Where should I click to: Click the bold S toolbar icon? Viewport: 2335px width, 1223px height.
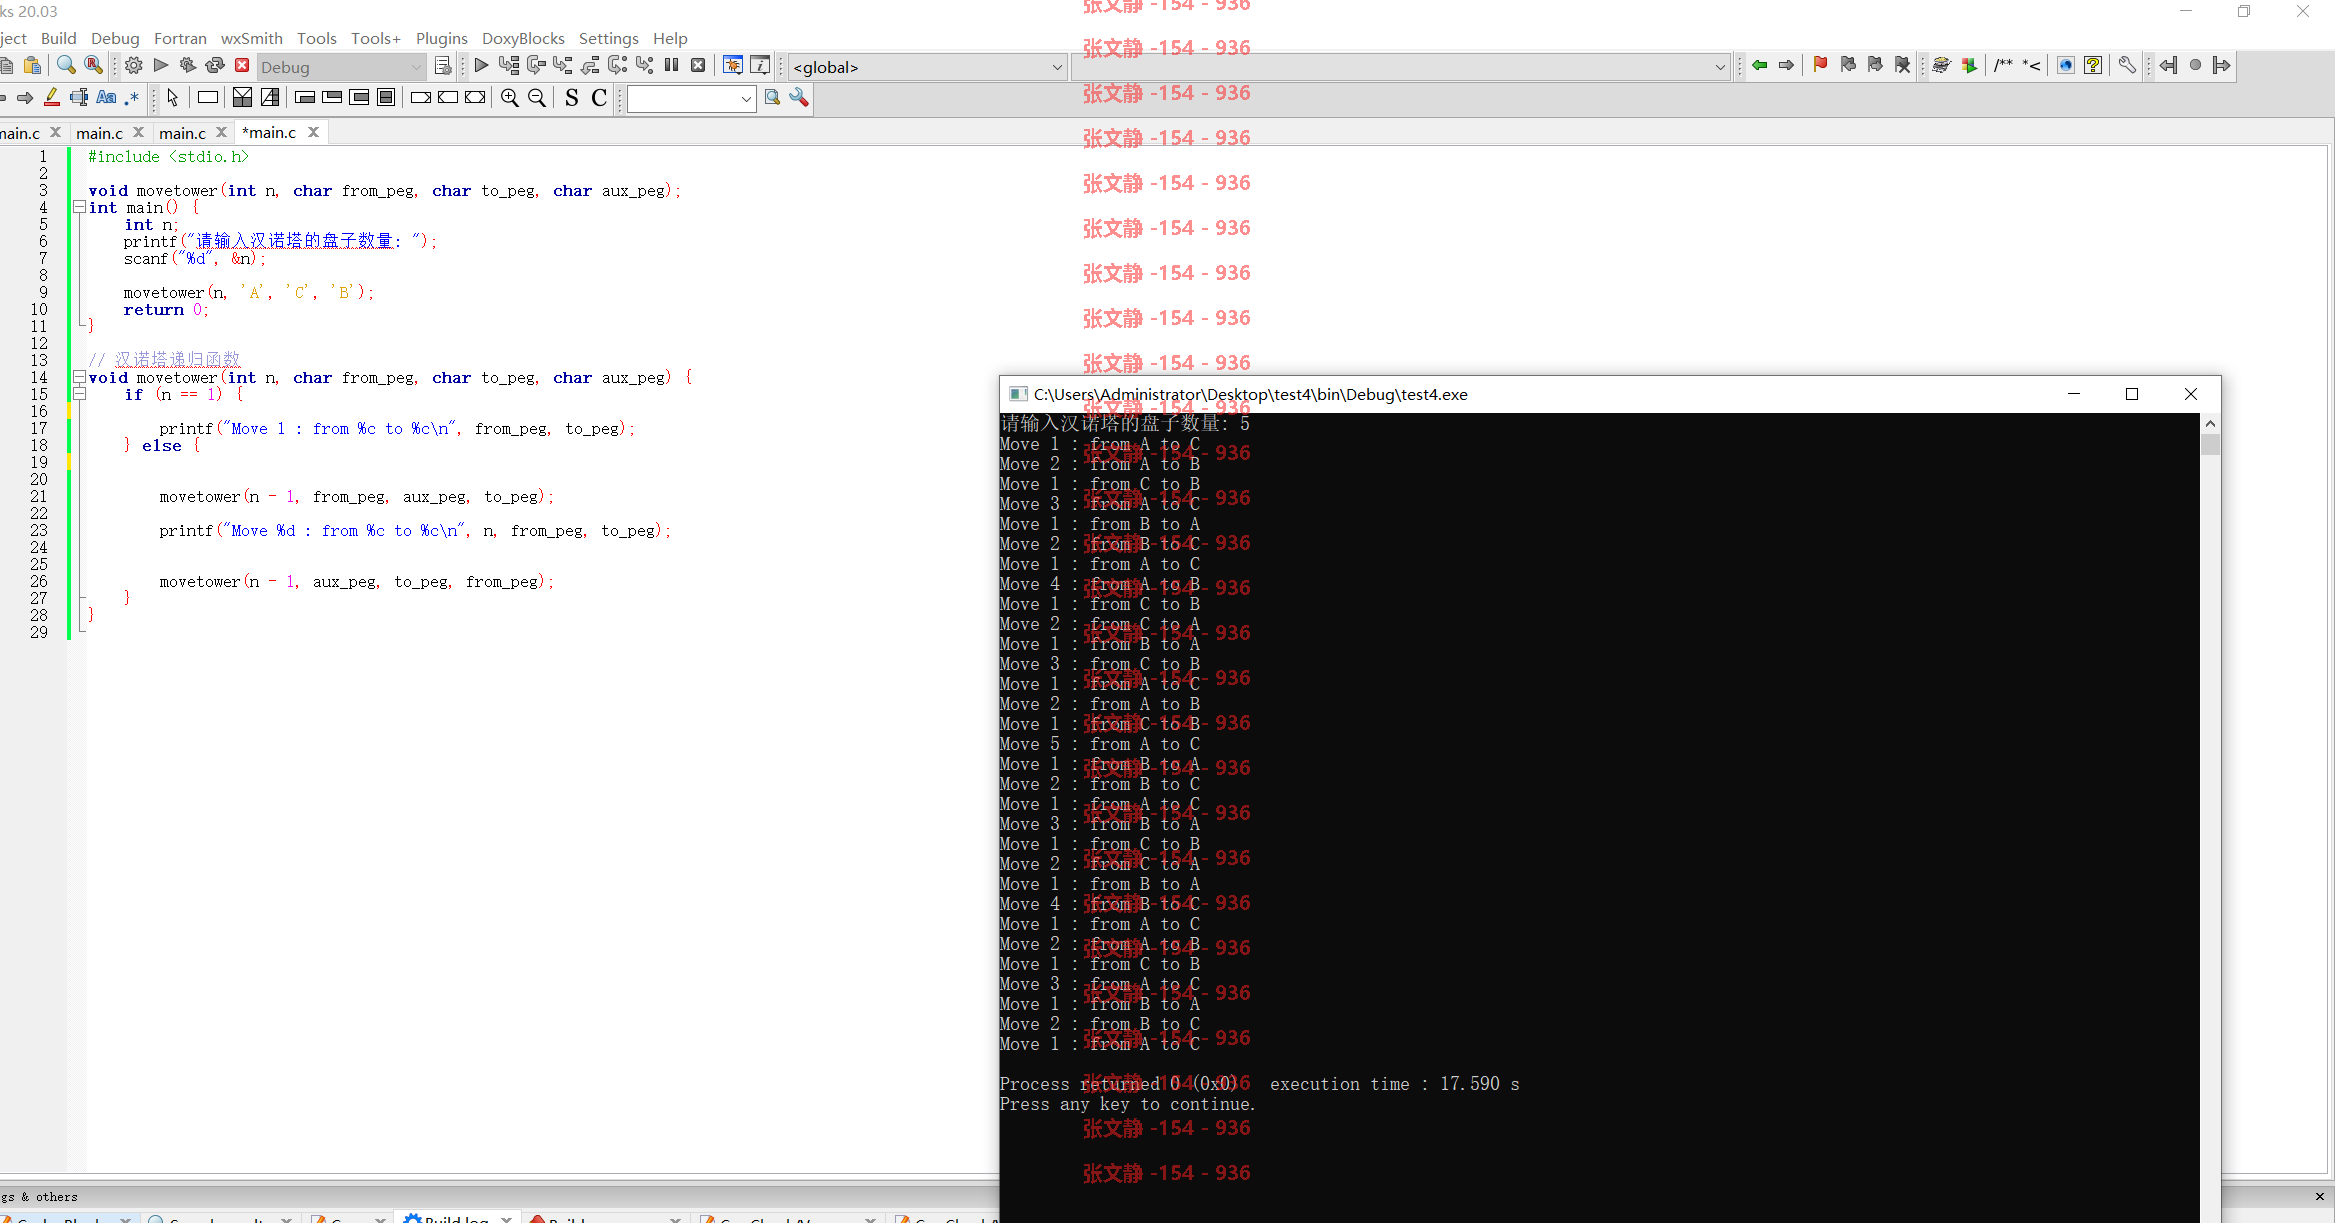pos(571,97)
